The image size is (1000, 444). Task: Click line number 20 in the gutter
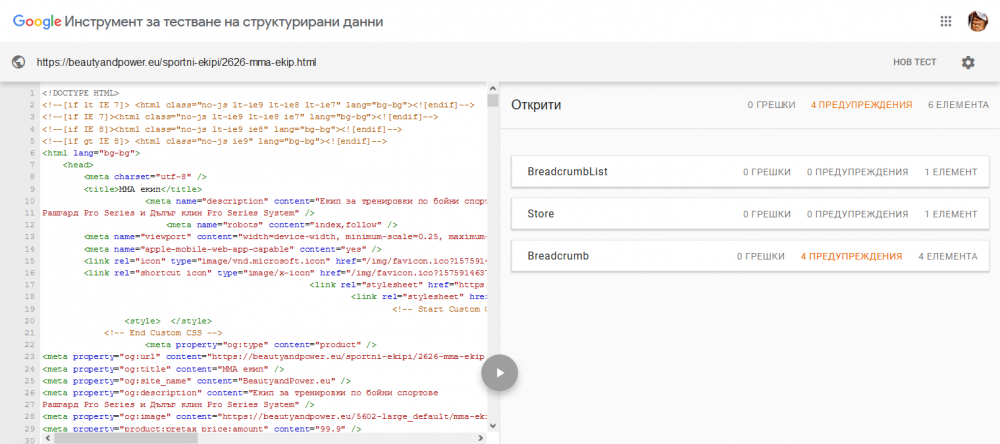pyautogui.click(x=29, y=321)
